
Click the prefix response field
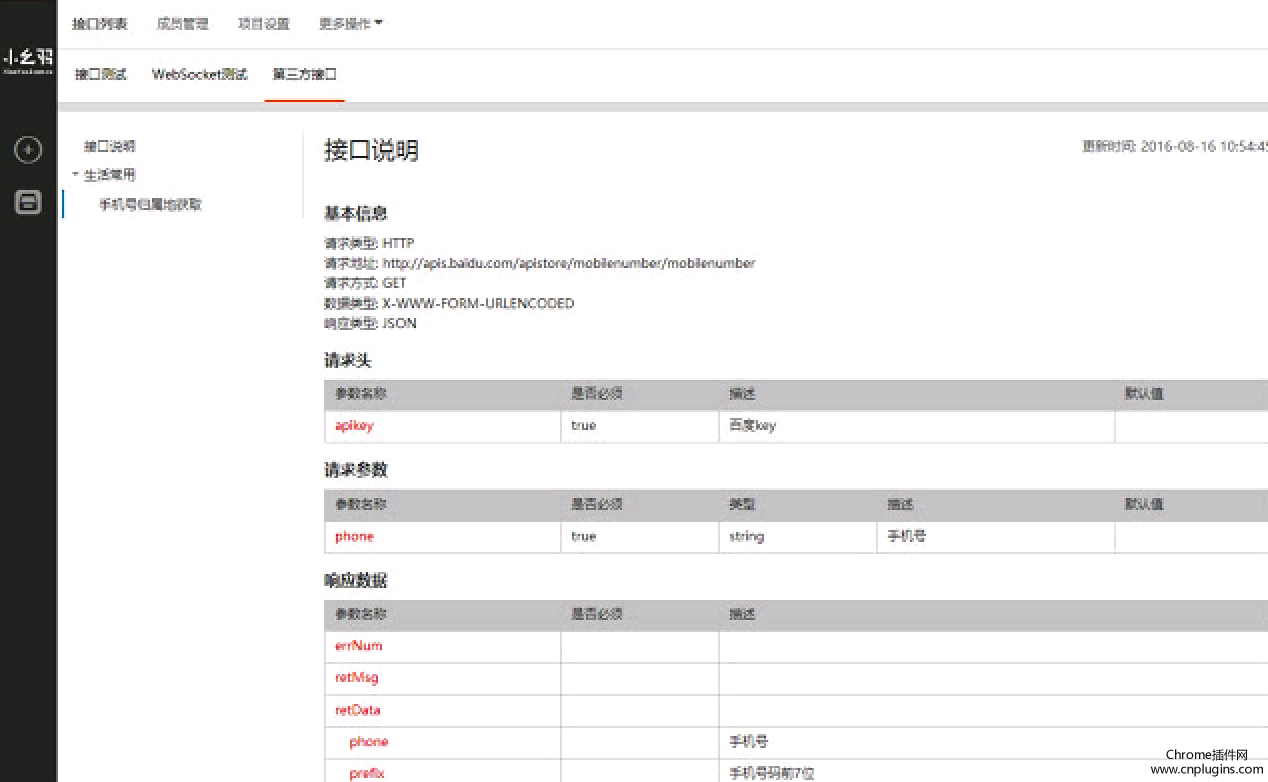click(x=366, y=773)
